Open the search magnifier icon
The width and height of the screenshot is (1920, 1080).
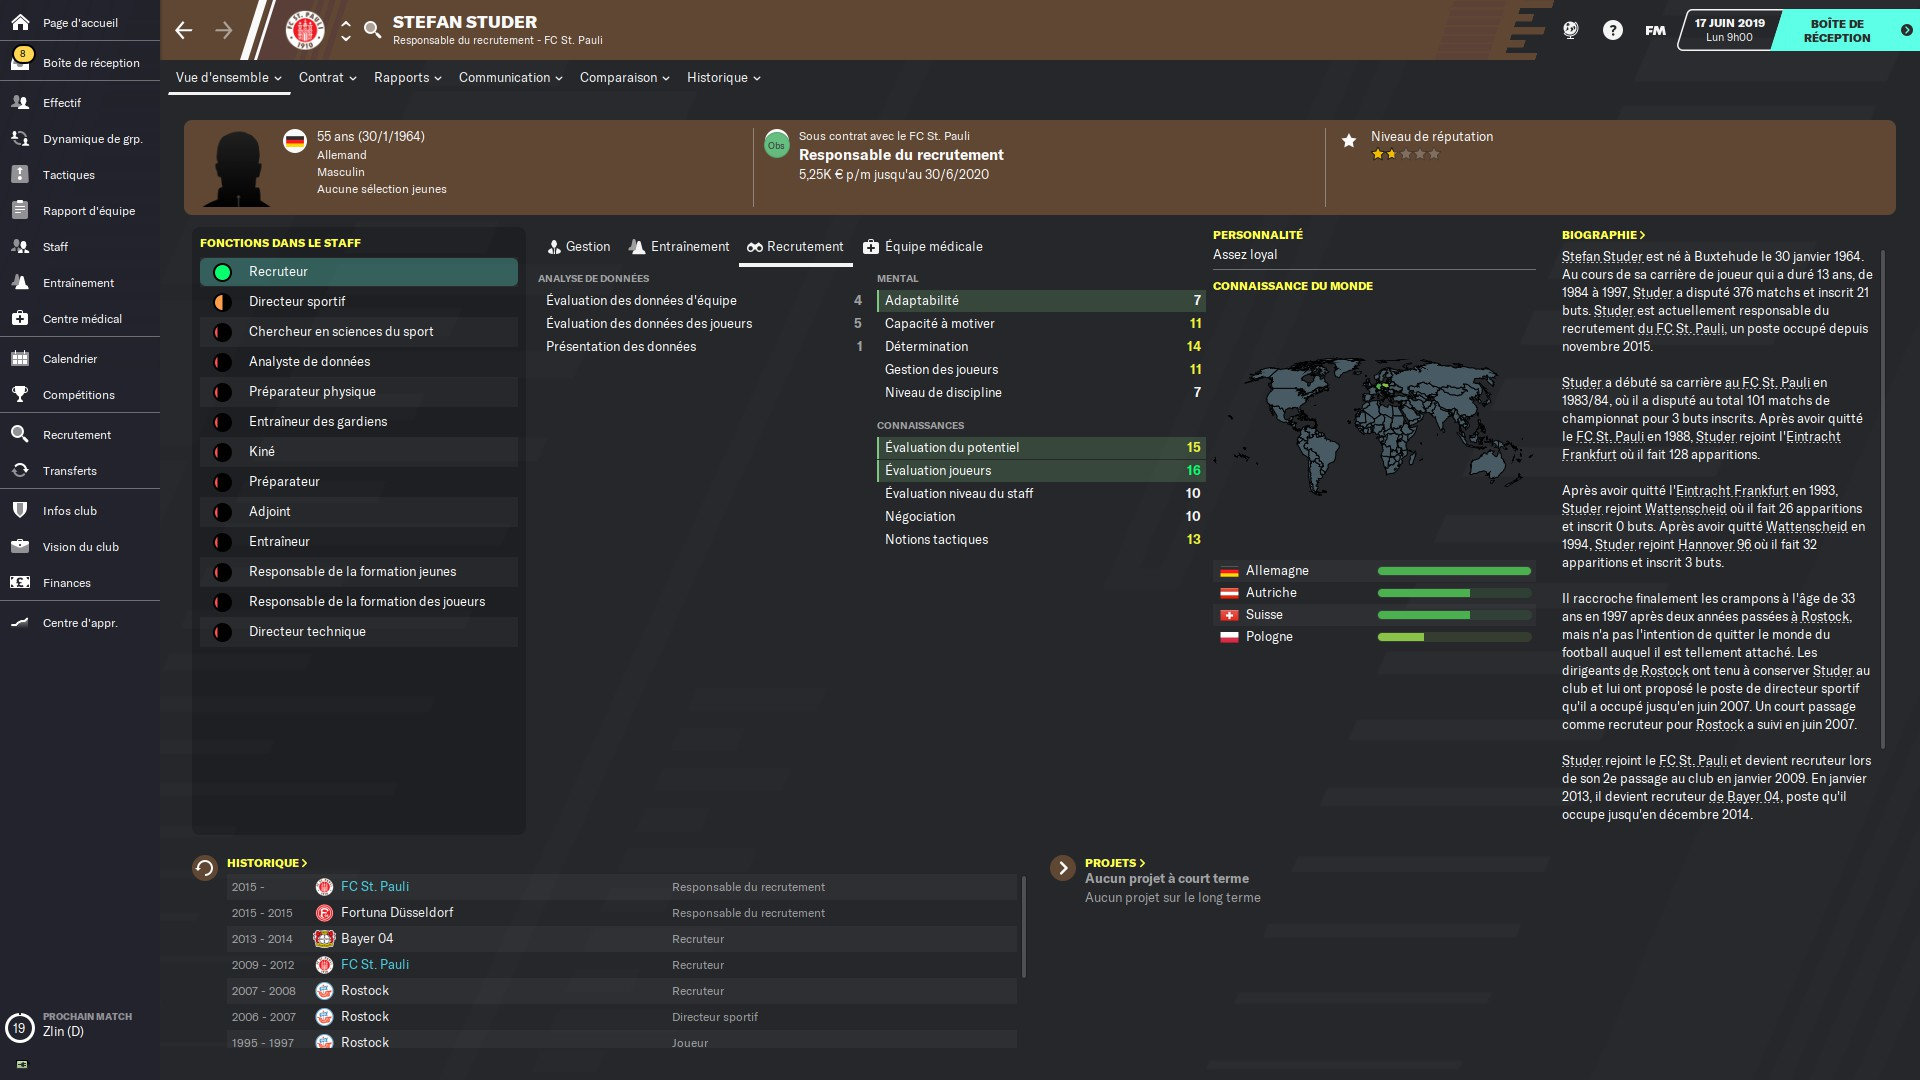pyautogui.click(x=372, y=30)
